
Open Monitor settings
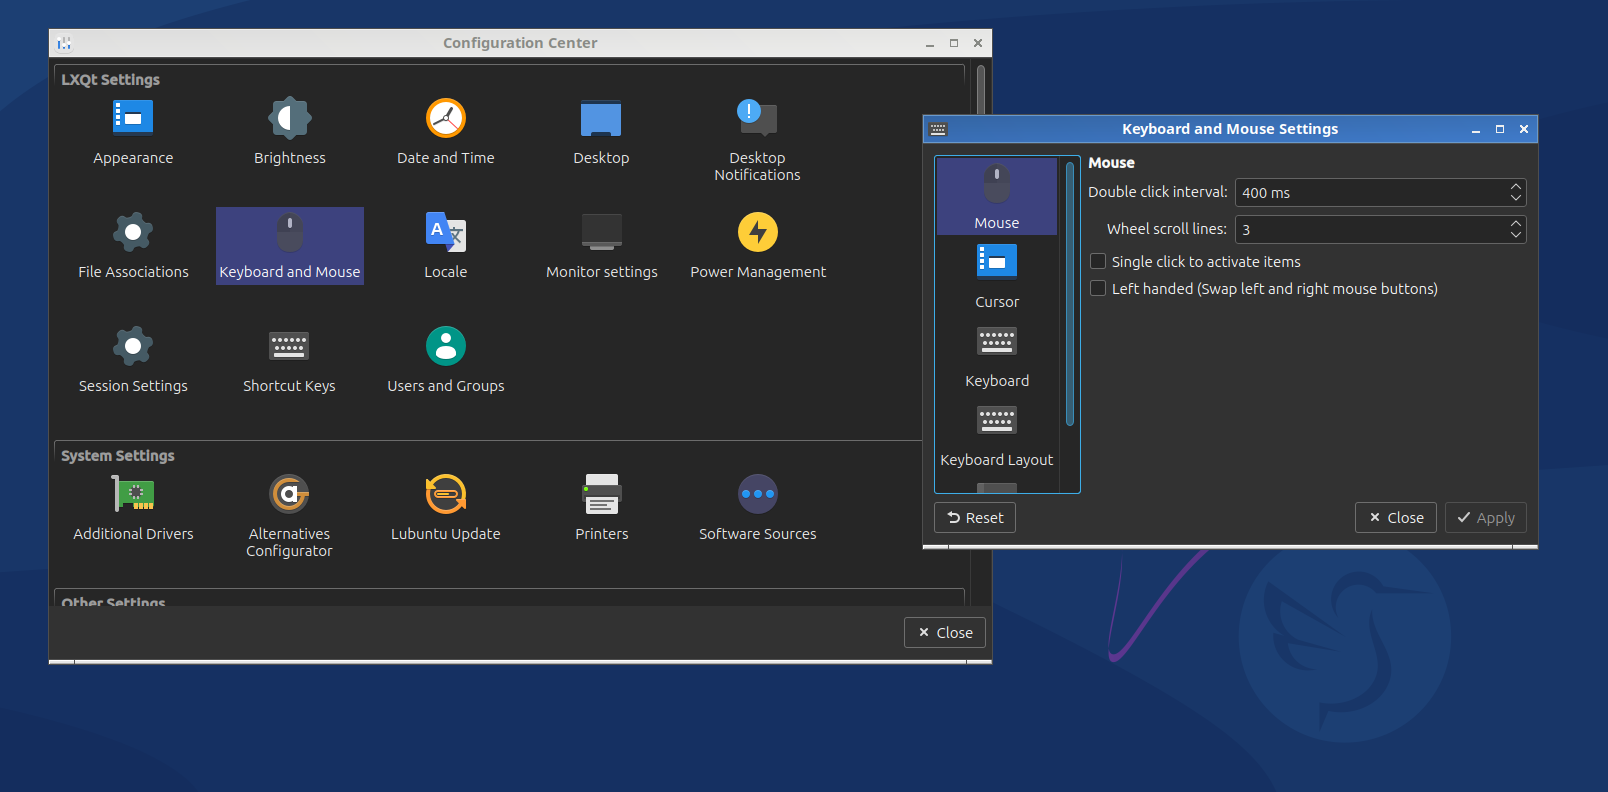point(601,245)
